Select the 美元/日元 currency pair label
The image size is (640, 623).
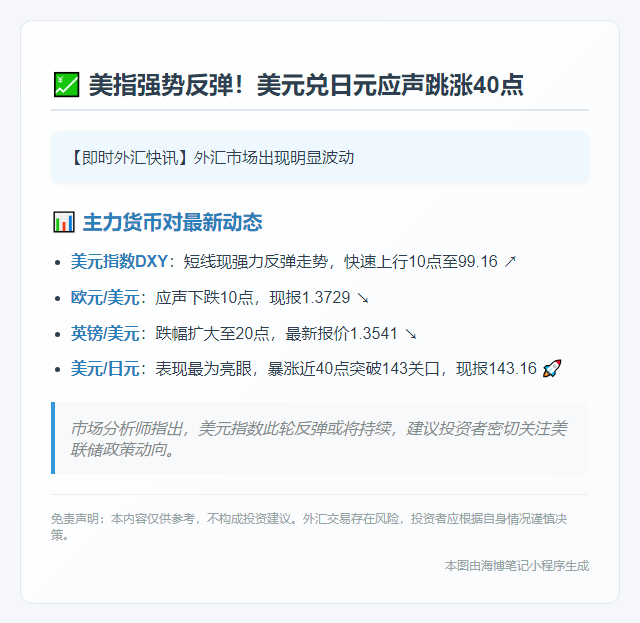coord(105,369)
